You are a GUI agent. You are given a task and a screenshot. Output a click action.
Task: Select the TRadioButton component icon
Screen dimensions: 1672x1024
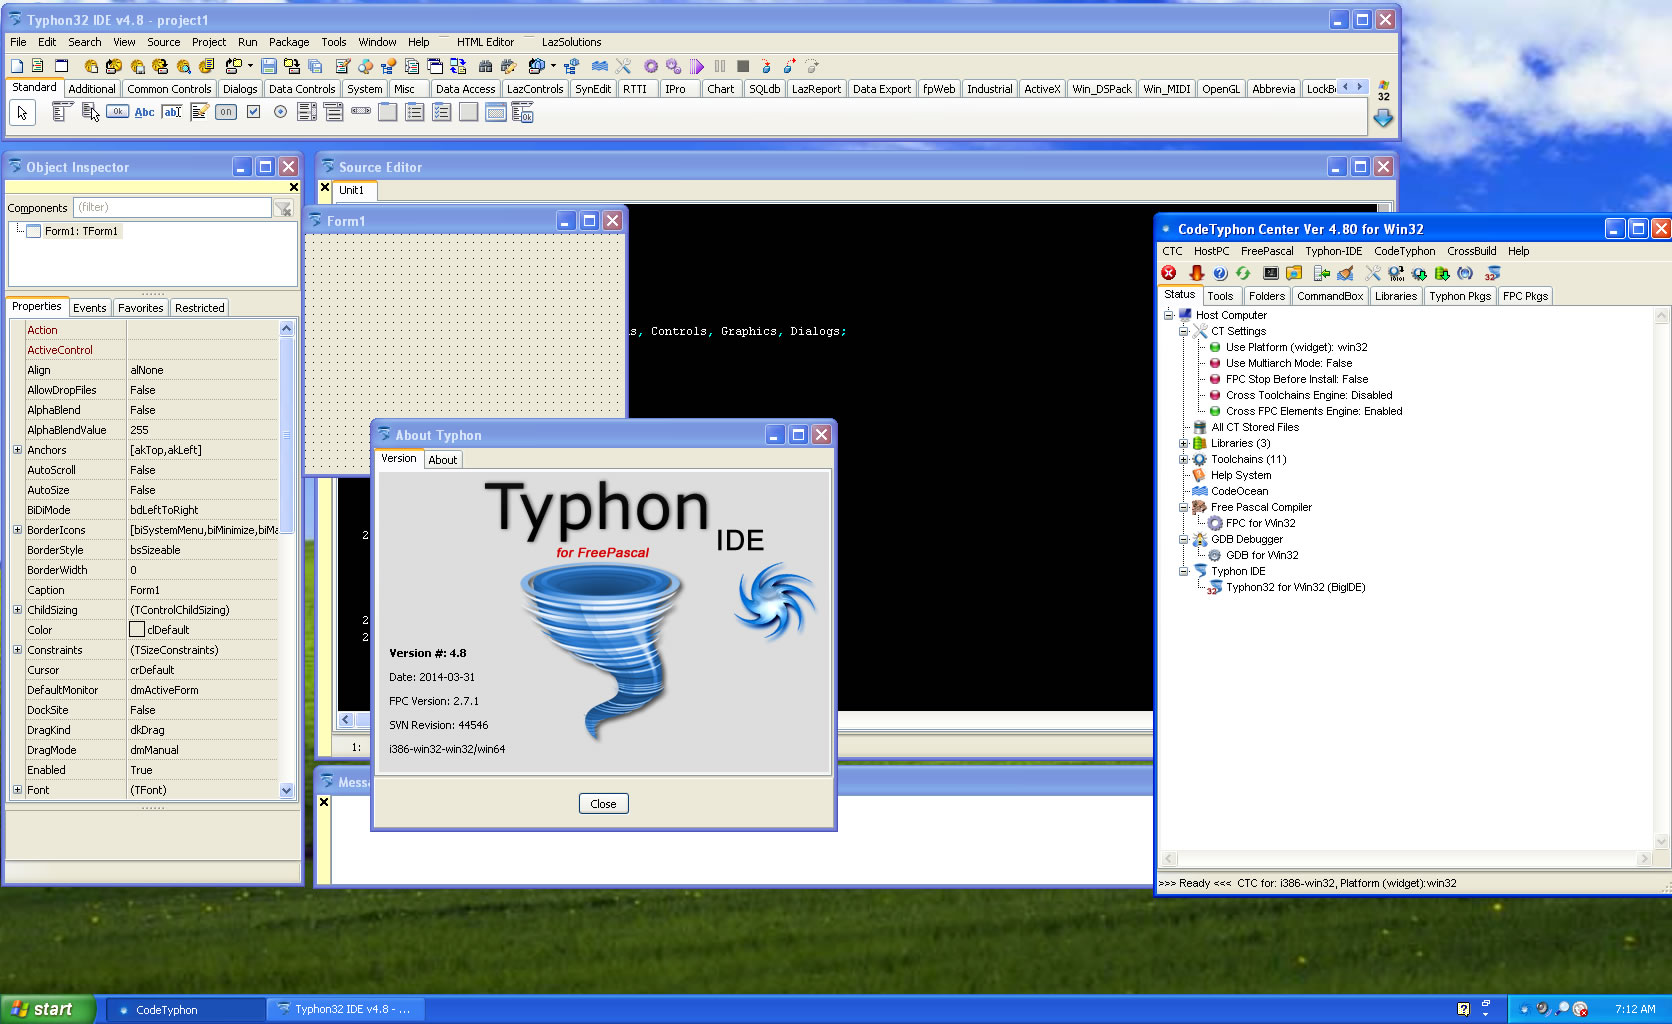(x=280, y=112)
